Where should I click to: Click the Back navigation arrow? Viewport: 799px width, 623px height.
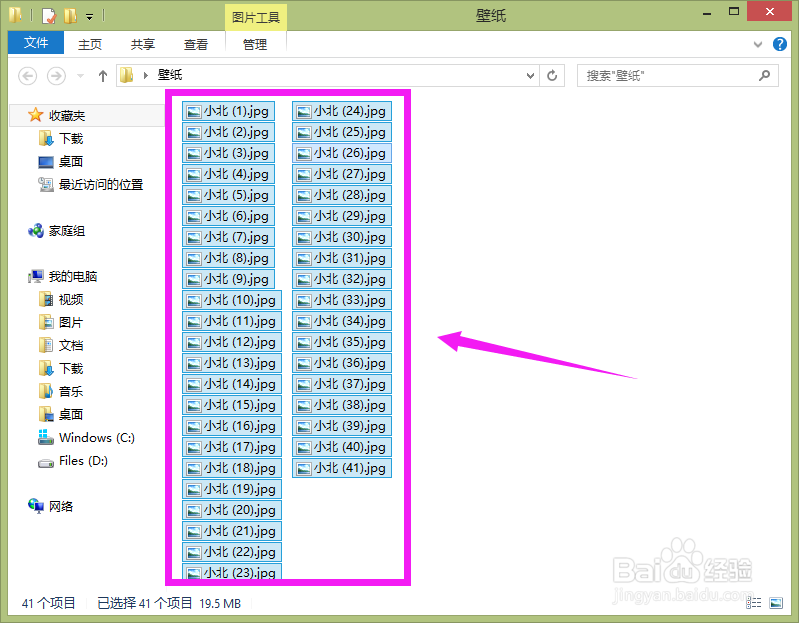[x=28, y=76]
